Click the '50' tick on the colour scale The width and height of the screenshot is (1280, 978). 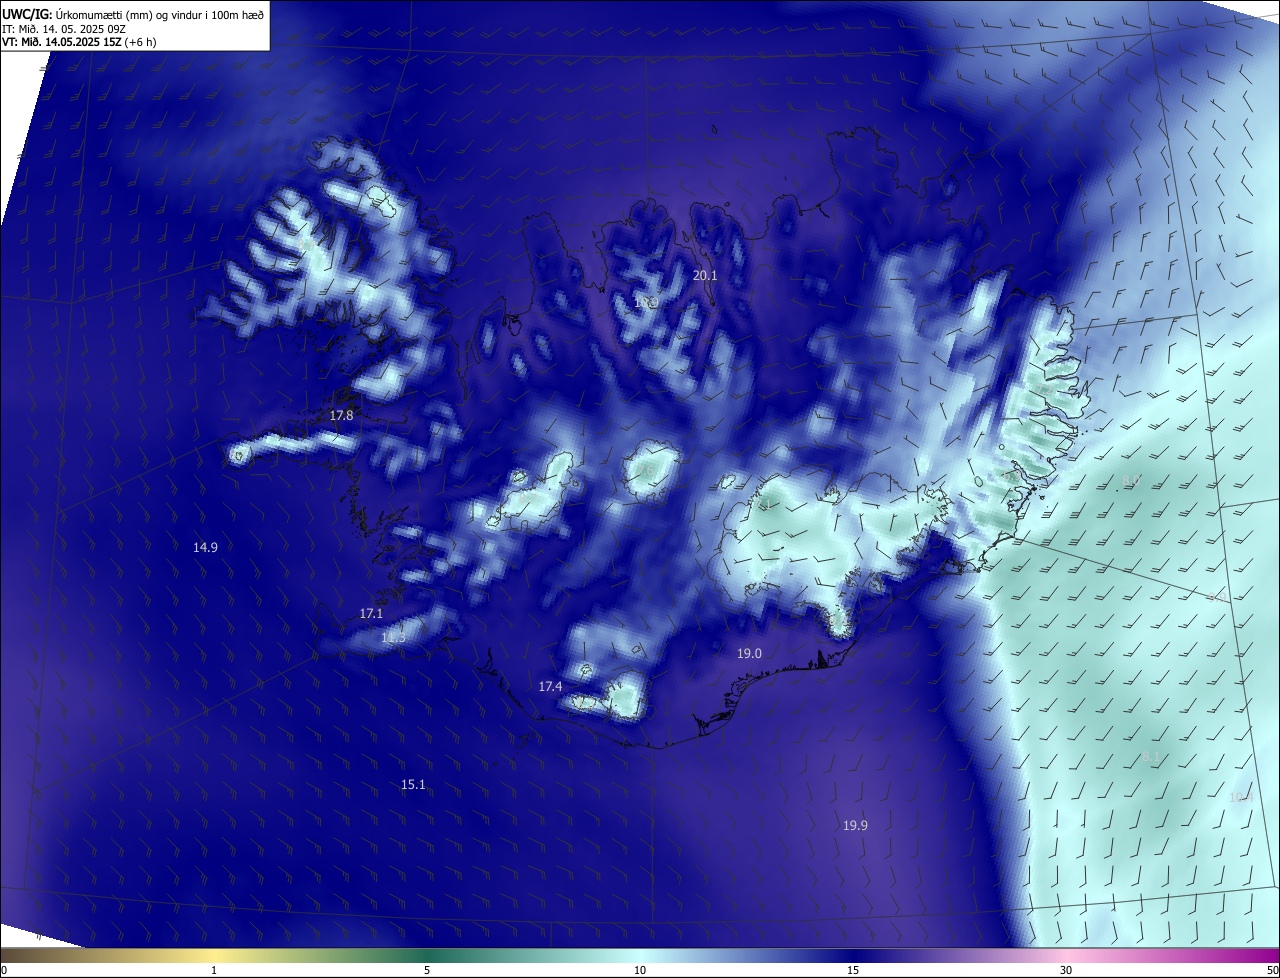(x=1272, y=970)
